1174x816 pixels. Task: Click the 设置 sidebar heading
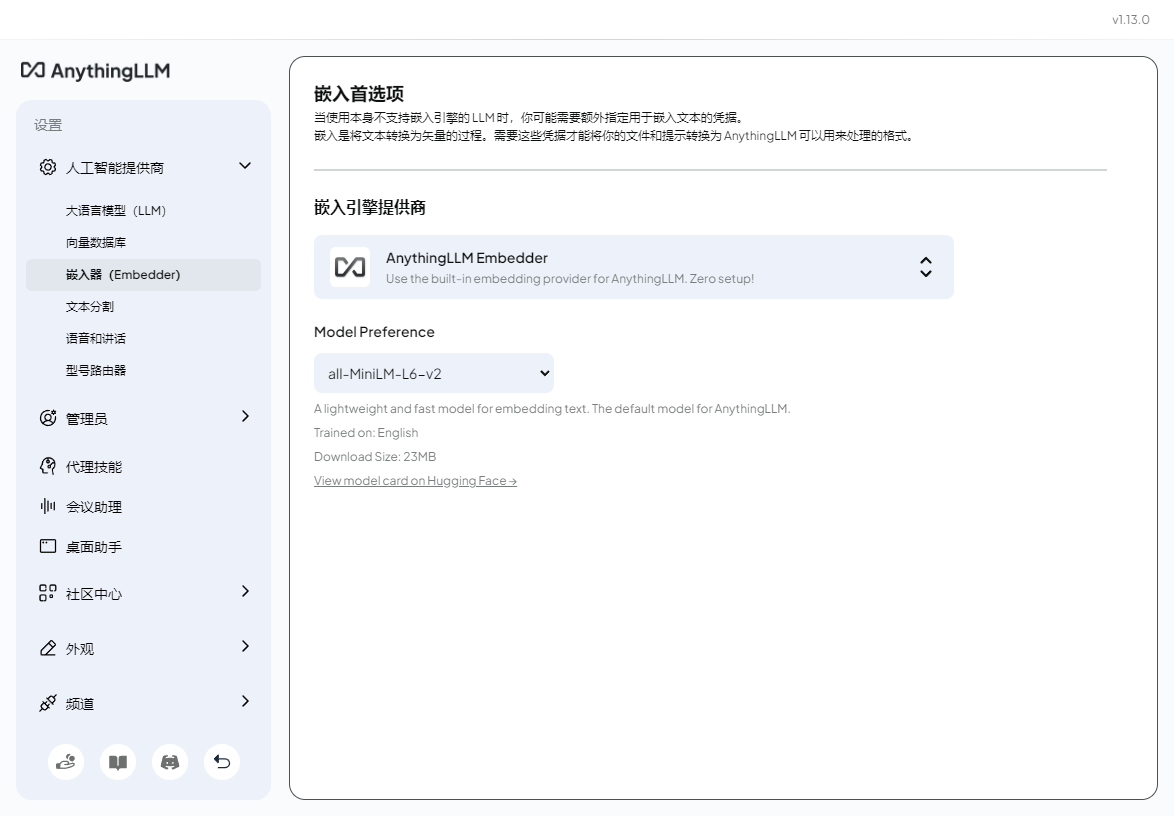[x=48, y=125]
